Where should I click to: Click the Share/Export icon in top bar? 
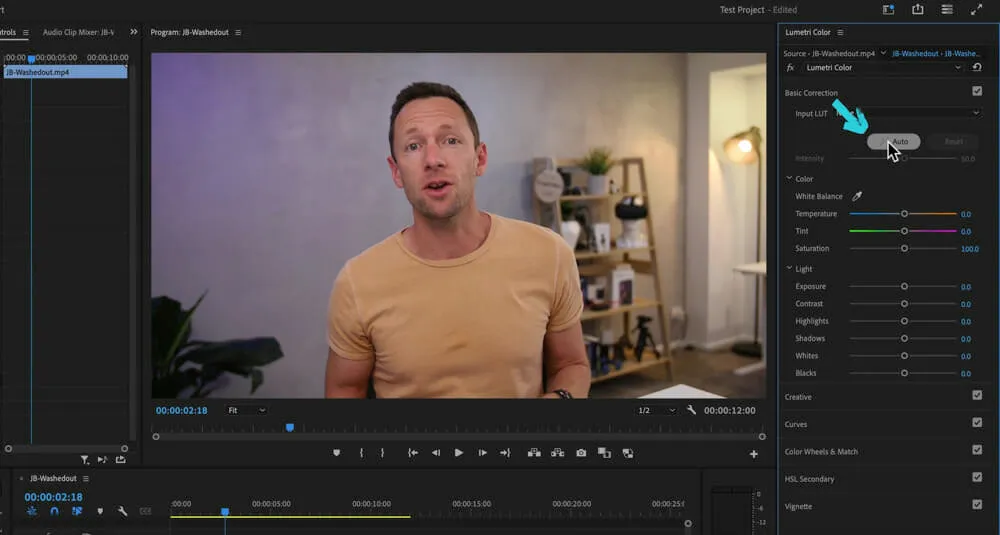(x=917, y=9)
